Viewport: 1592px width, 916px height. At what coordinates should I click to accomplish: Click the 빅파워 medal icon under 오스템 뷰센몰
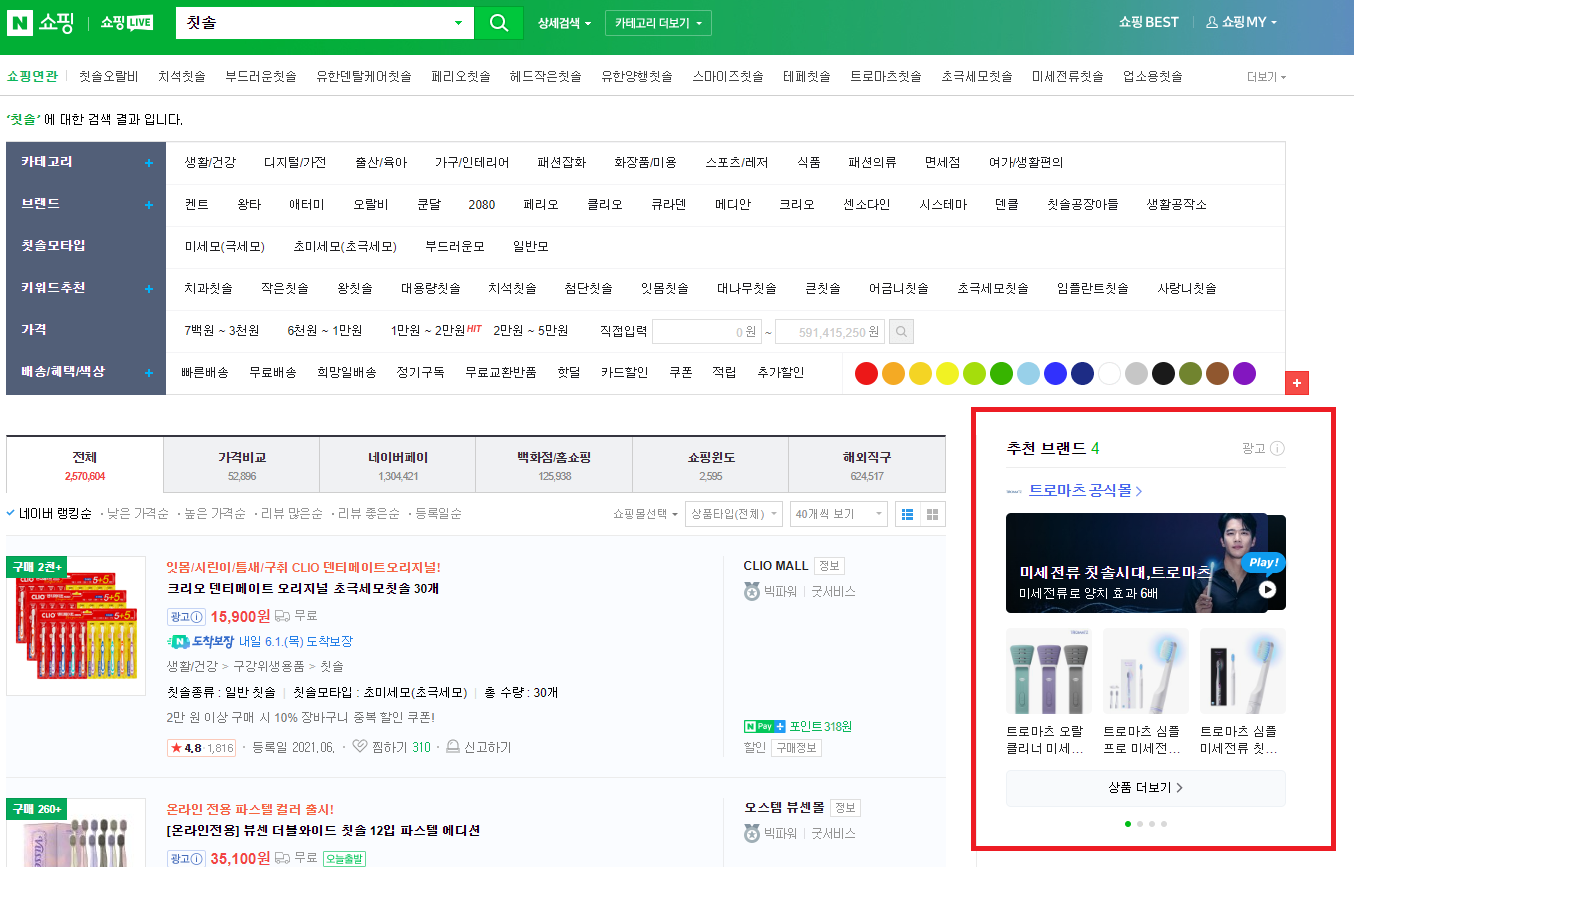click(x=752, y=833)
